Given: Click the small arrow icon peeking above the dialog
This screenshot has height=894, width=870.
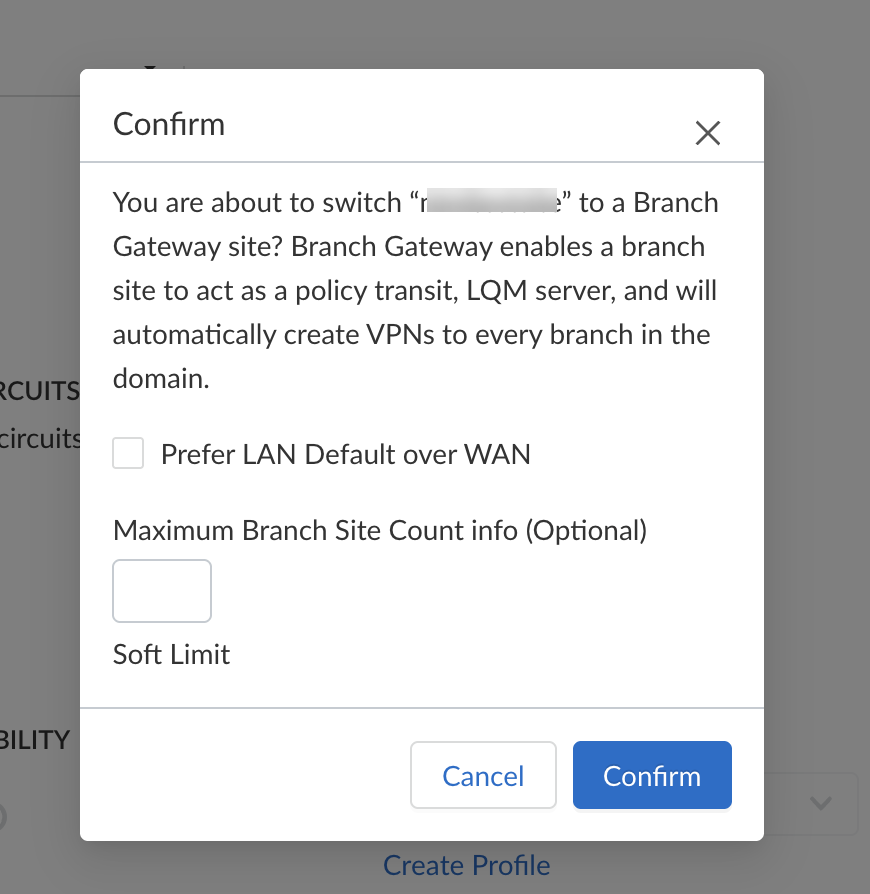Looking at the screenshot, I should pos(151,68).
